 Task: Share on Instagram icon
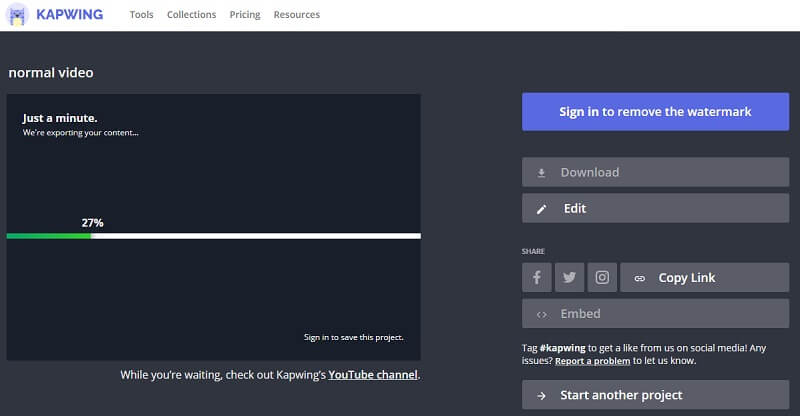602,278
